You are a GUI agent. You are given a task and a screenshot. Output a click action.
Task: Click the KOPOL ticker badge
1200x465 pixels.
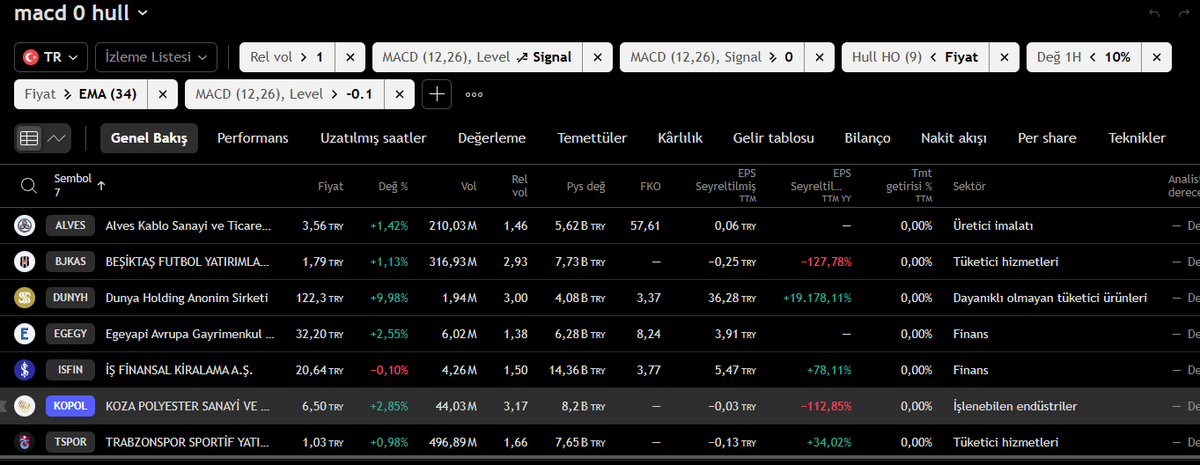click(x=71, y=406)
